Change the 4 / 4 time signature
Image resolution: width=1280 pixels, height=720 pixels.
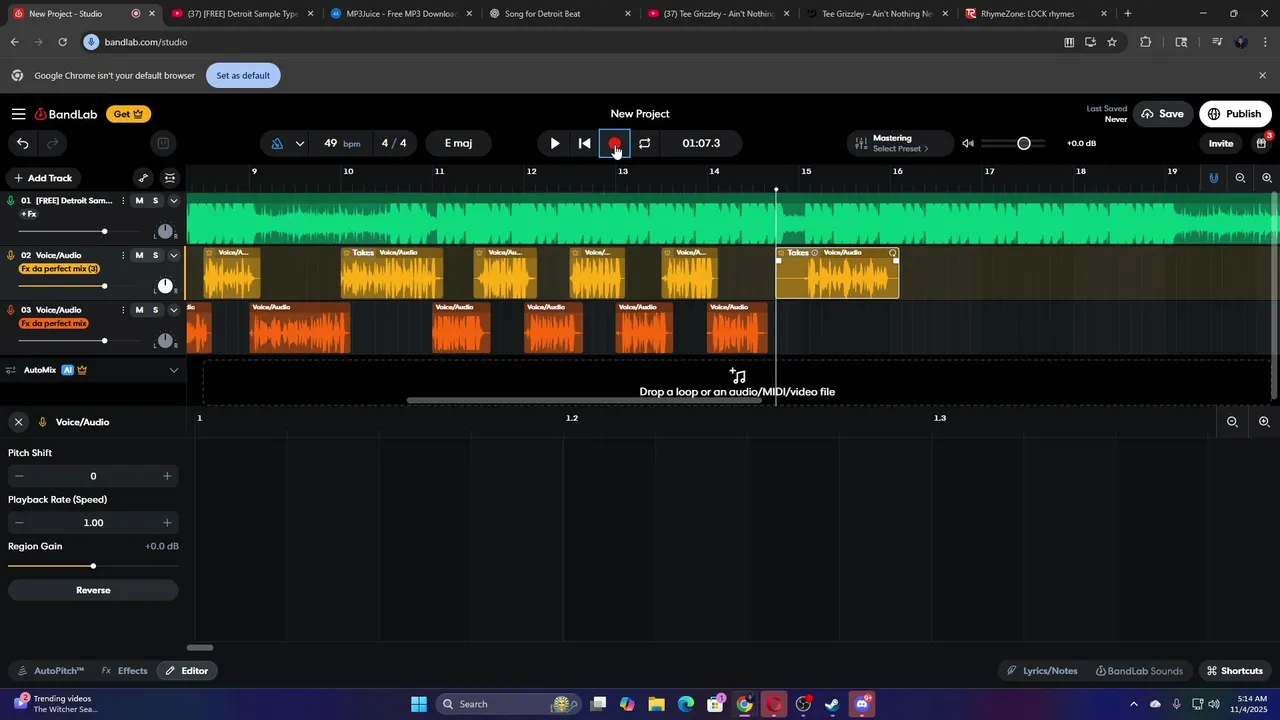point(394,143)
